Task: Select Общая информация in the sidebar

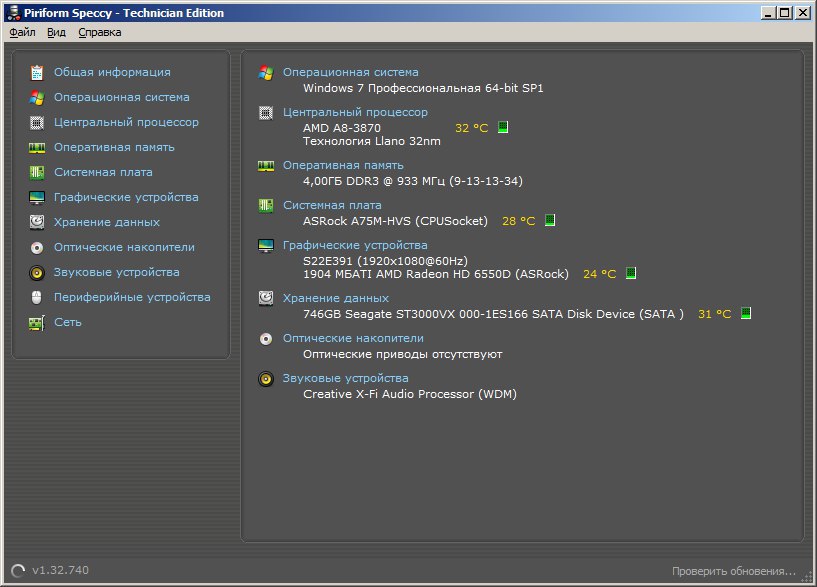Action: click(112, 72)
